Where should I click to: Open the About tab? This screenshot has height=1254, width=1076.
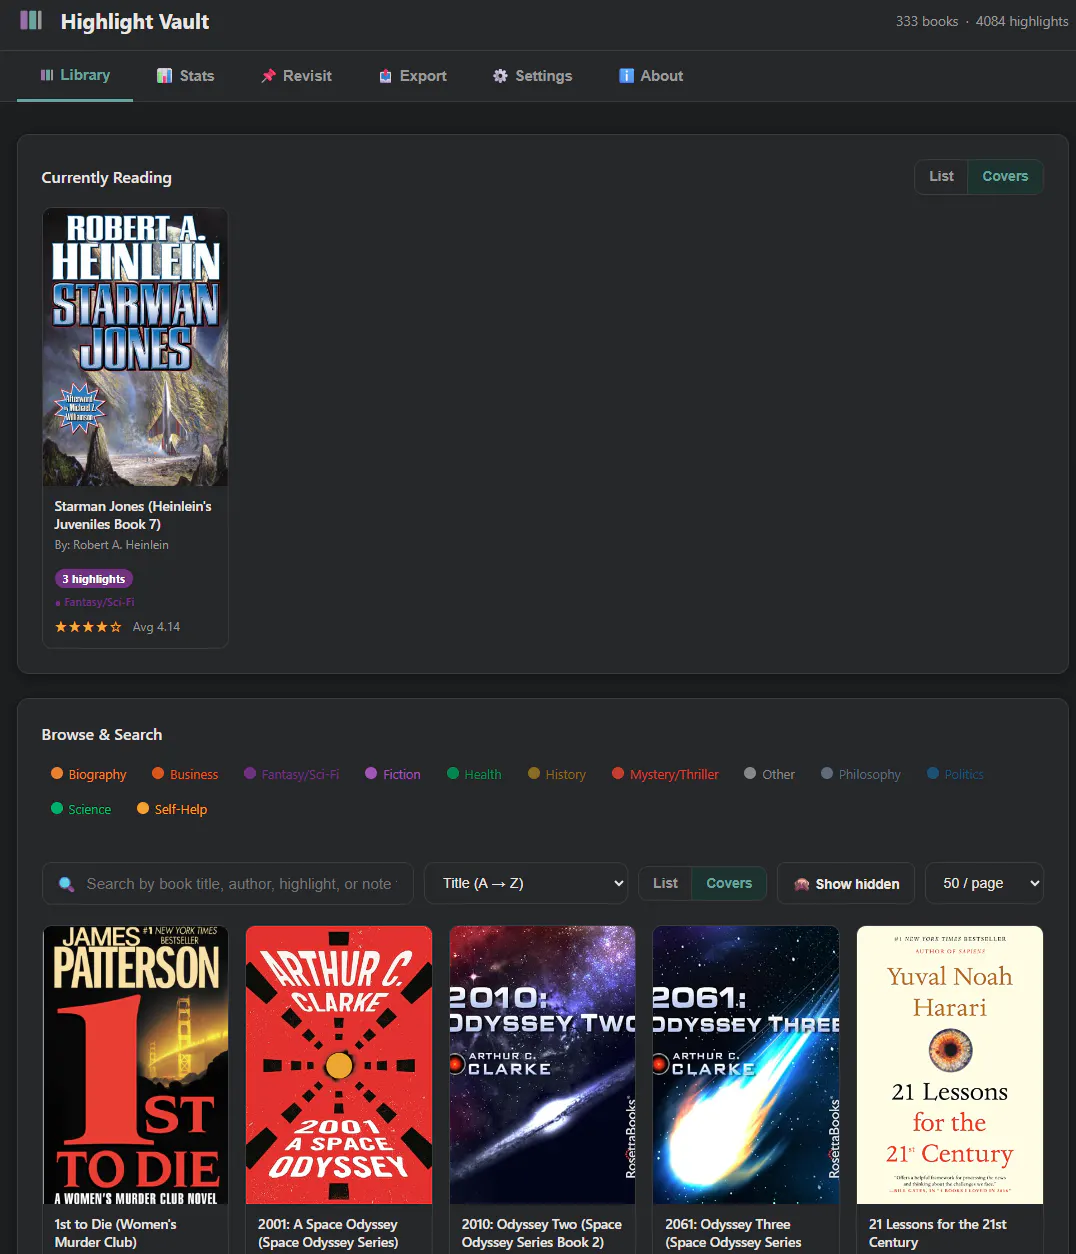[x=651, y=76]
